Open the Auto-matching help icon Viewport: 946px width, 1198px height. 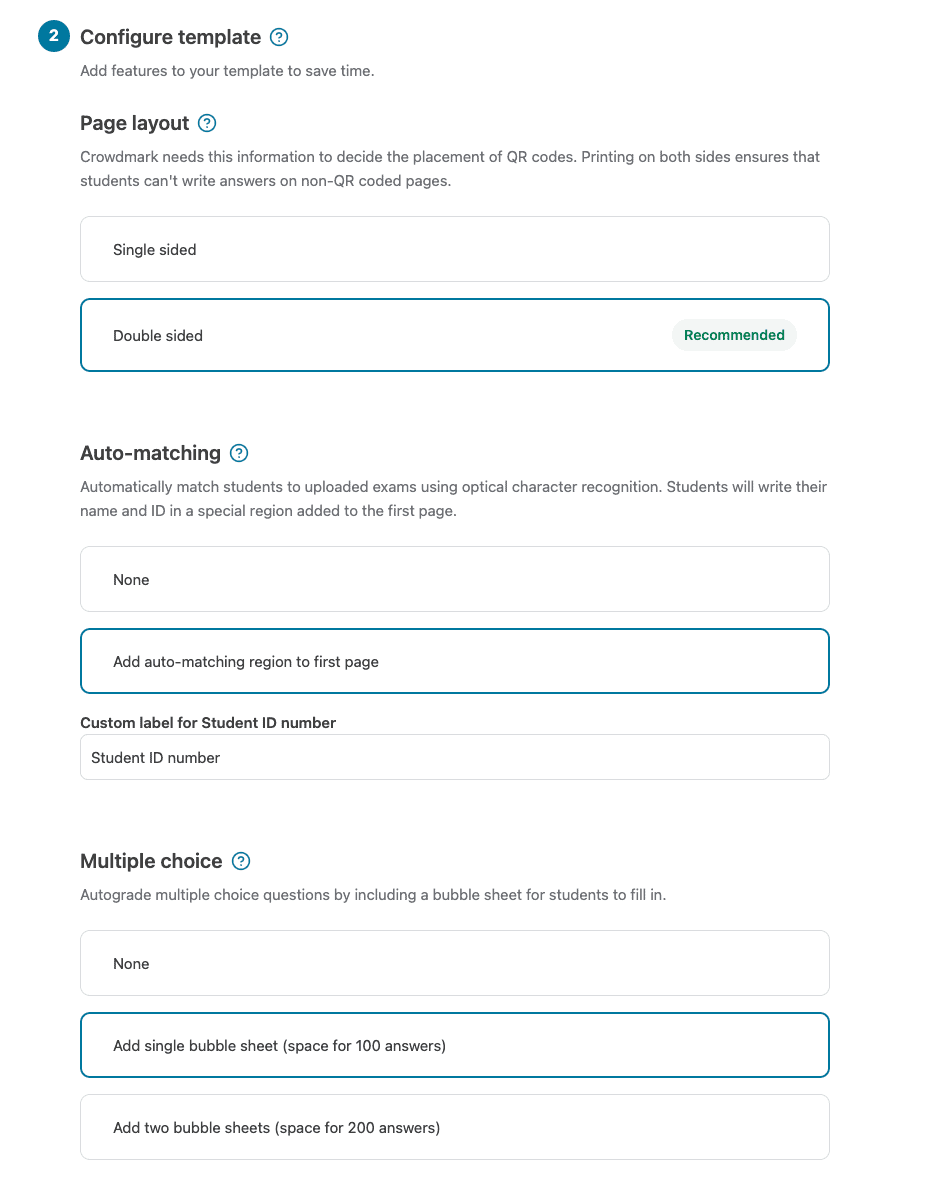[238, 453]
